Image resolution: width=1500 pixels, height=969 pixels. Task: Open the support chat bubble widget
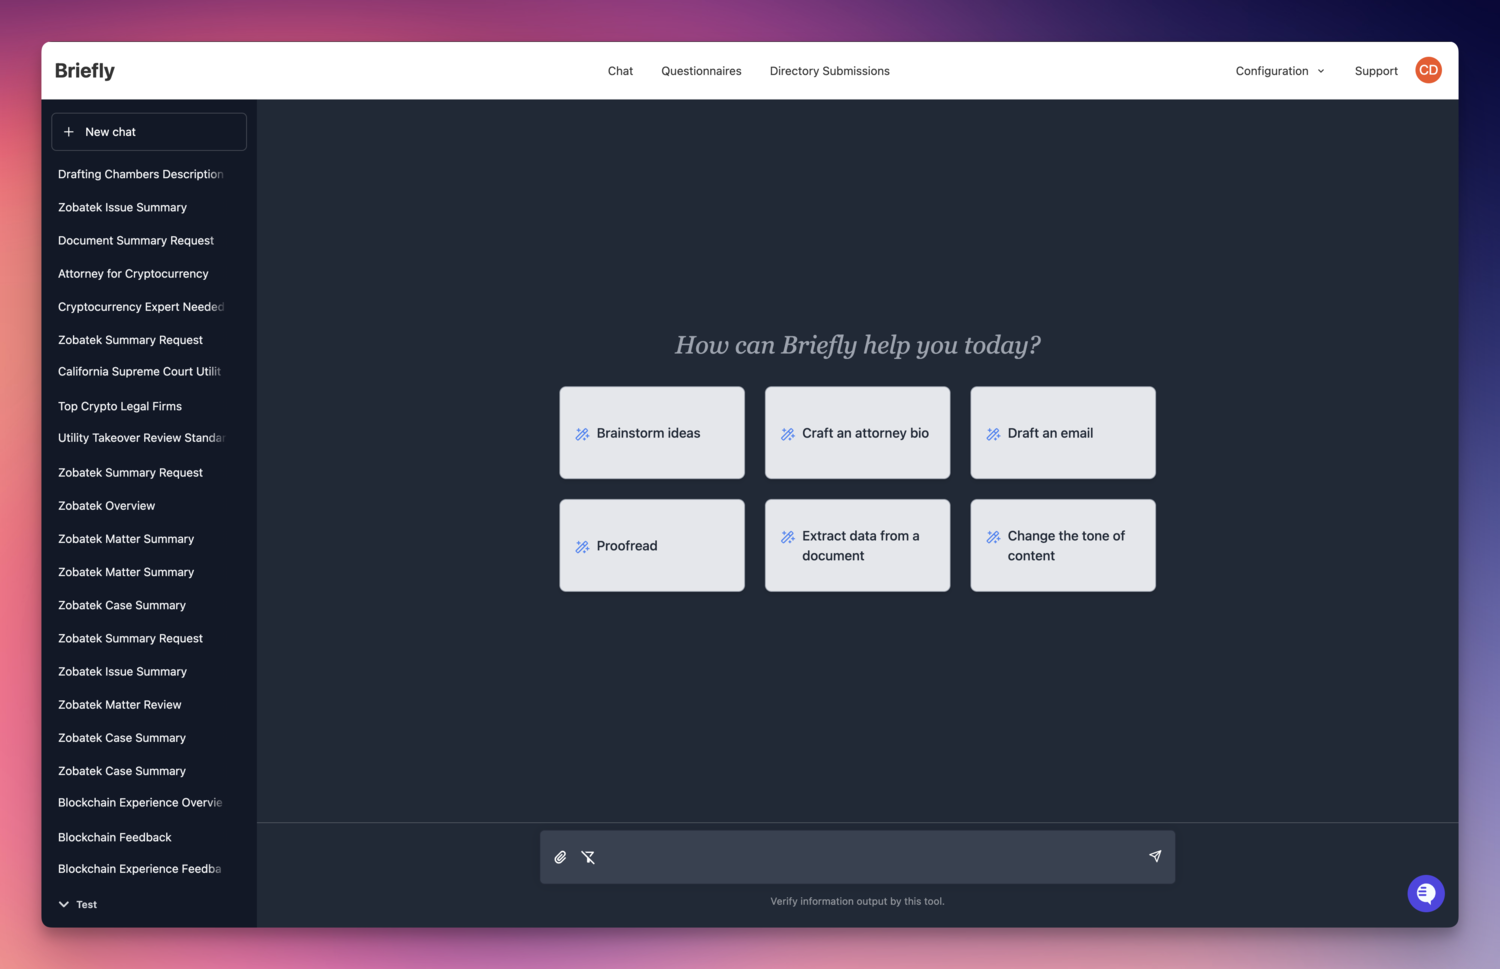pyautogui.click(x=1425, y=893)
